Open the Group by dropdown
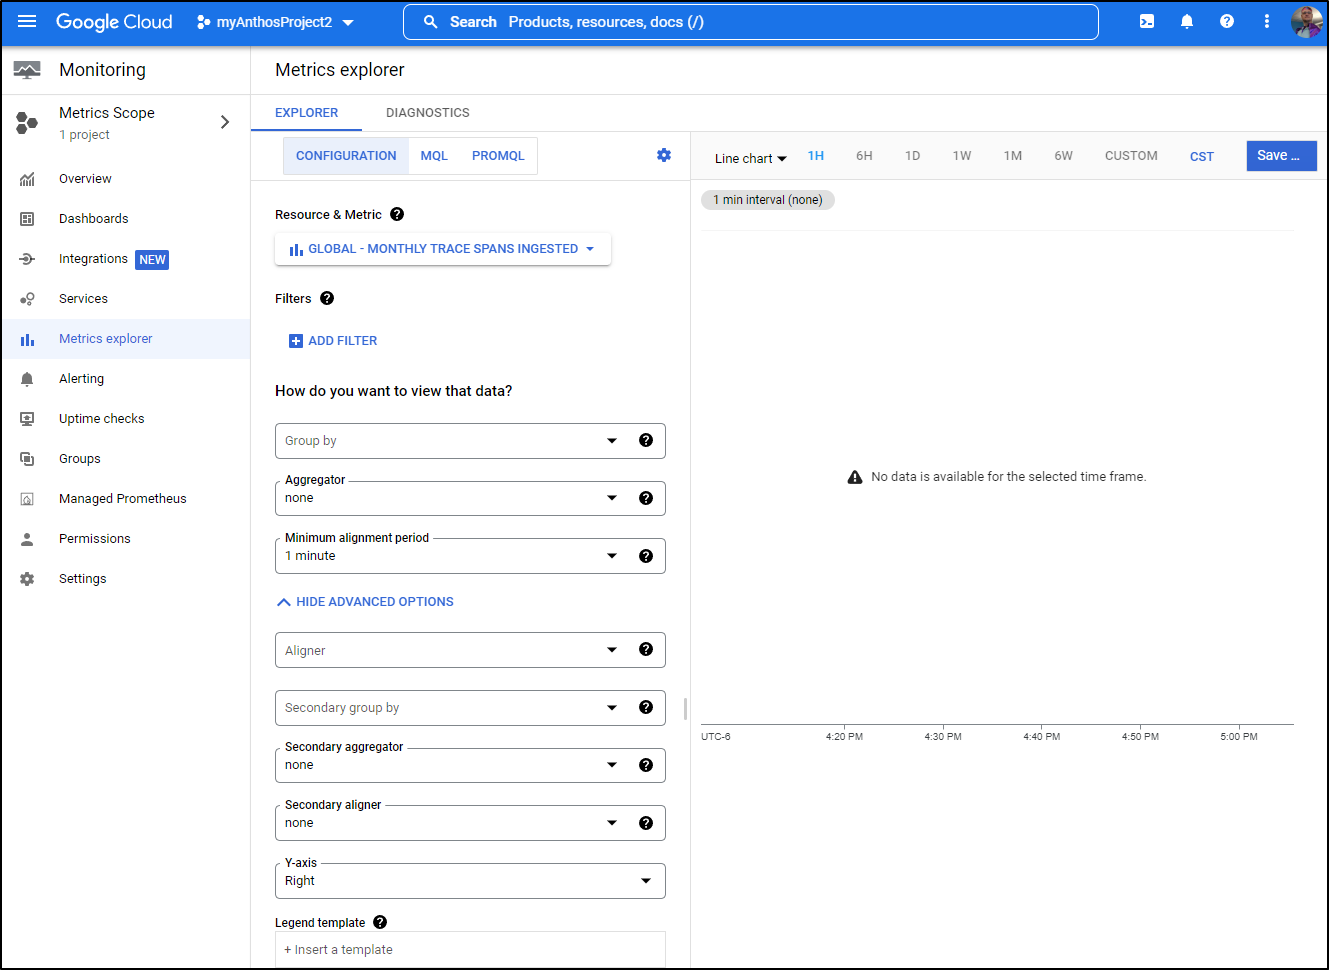This screenshot has height=970, width=1329. (470, 441)
